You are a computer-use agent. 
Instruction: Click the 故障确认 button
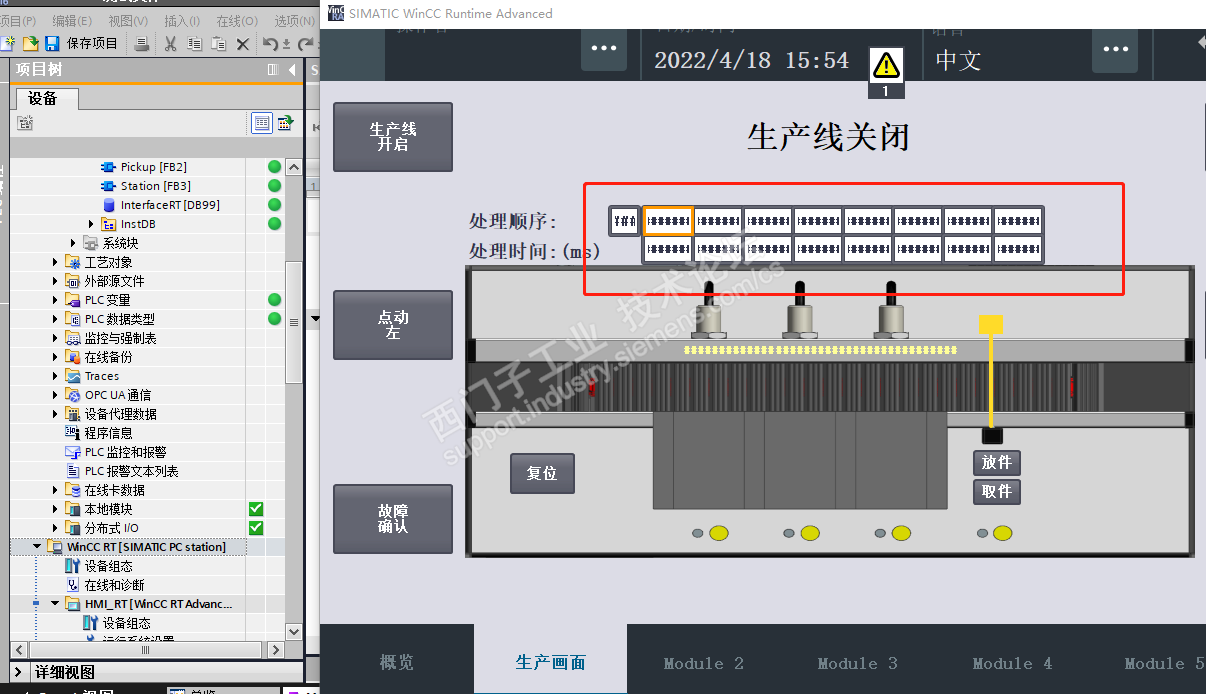coord(393,519)
